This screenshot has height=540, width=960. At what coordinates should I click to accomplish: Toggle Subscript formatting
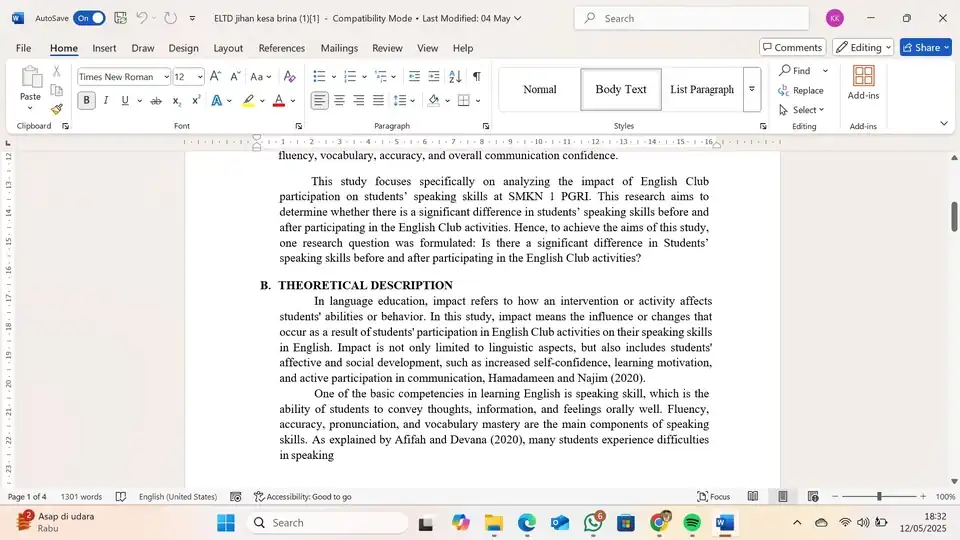coord(176,100)
